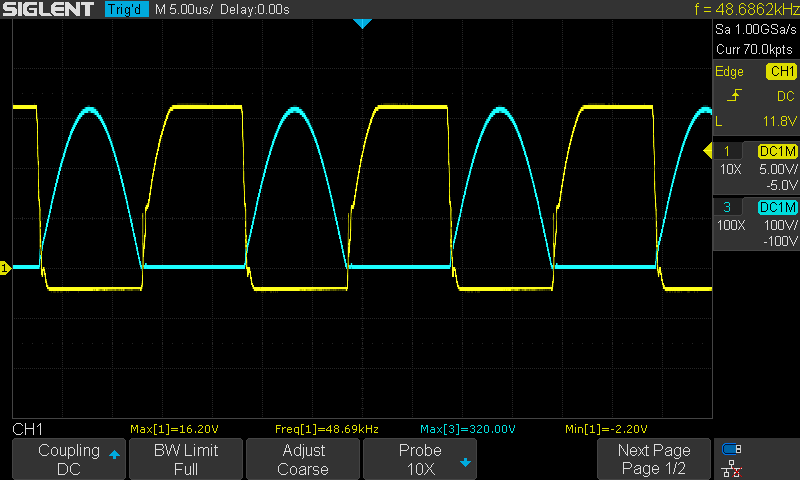
Task: Click the Edge trigger type label
Action: tap(729, 71)
